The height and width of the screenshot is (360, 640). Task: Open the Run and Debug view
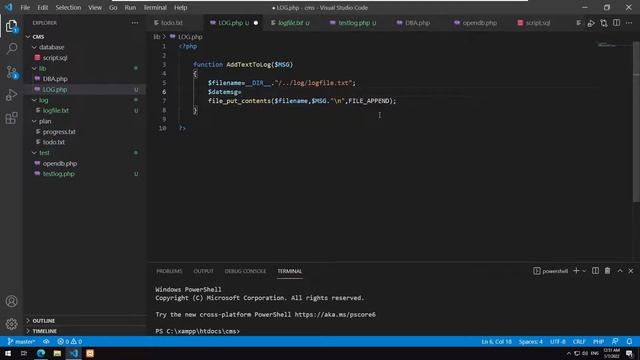click(11, 95)
